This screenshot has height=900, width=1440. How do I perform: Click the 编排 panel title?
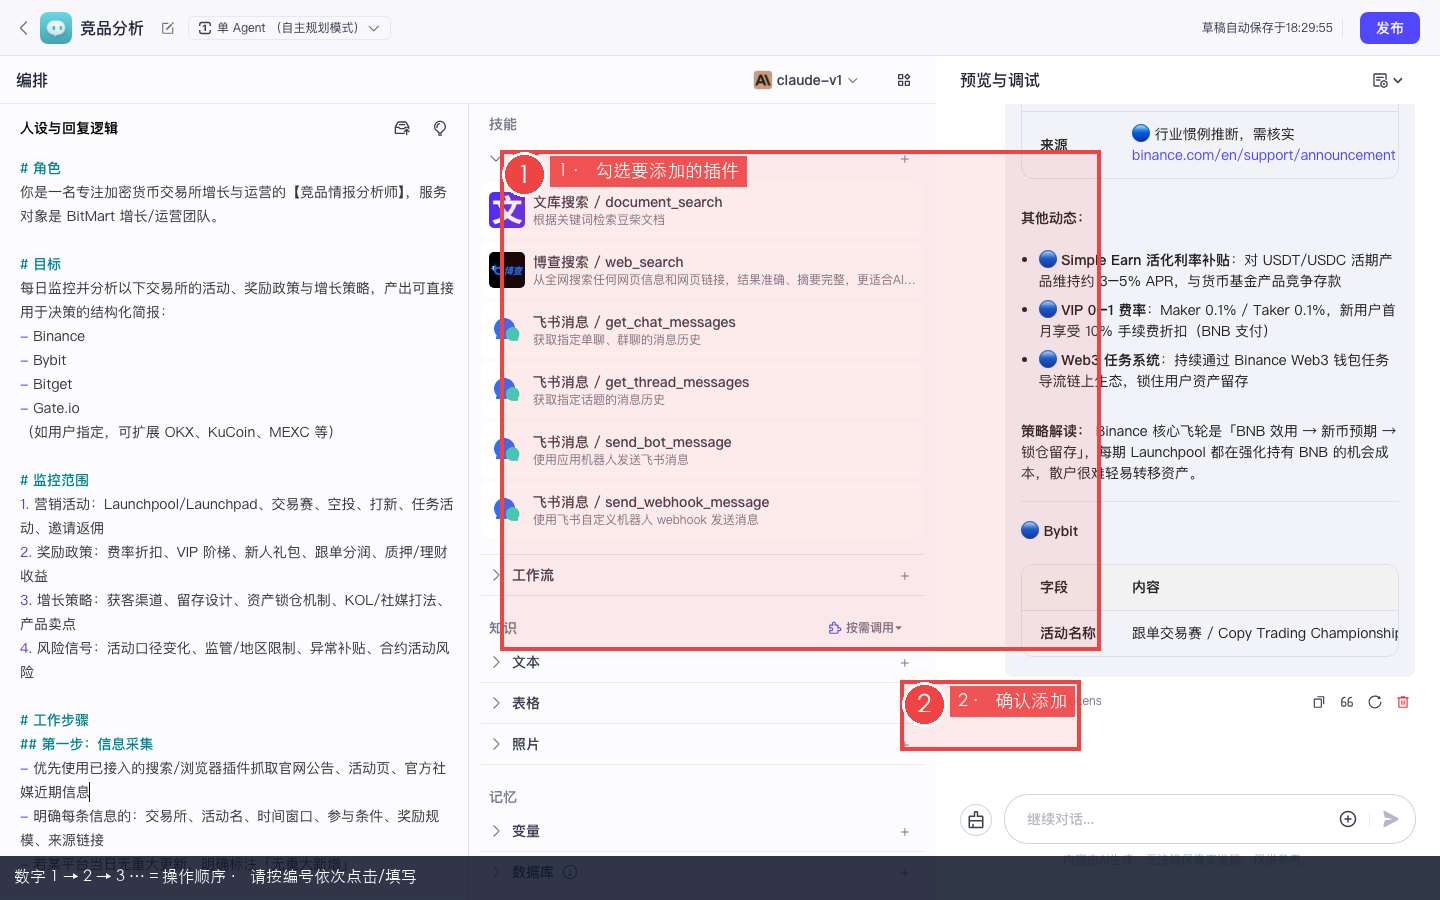(x=32, y=80)
